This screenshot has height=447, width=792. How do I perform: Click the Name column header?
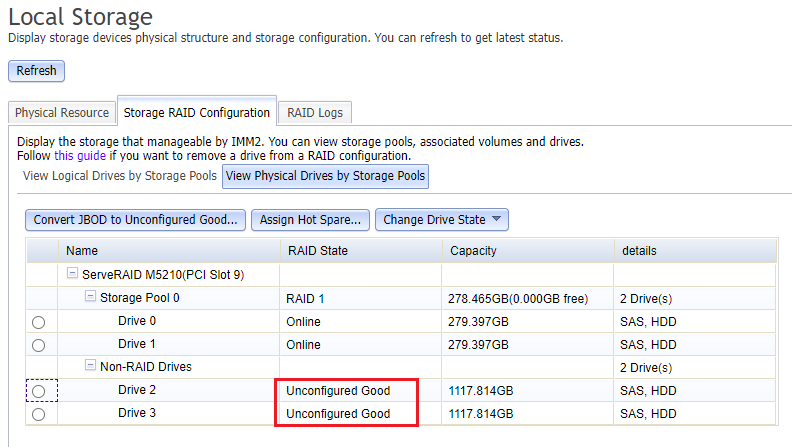[82, 251]
